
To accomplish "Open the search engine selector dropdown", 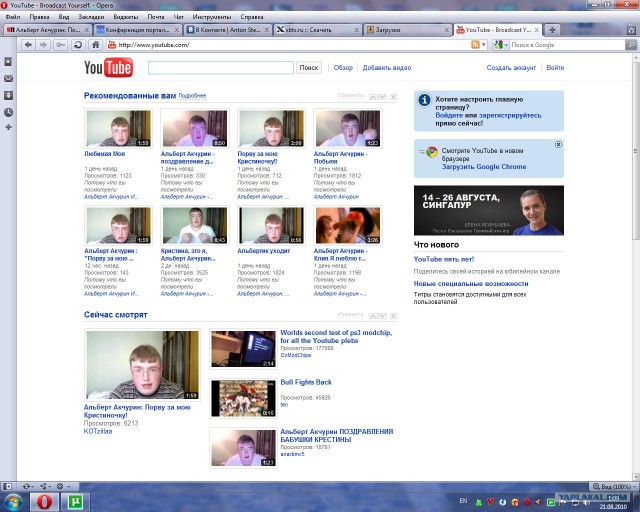I will [x=501, y=45].
